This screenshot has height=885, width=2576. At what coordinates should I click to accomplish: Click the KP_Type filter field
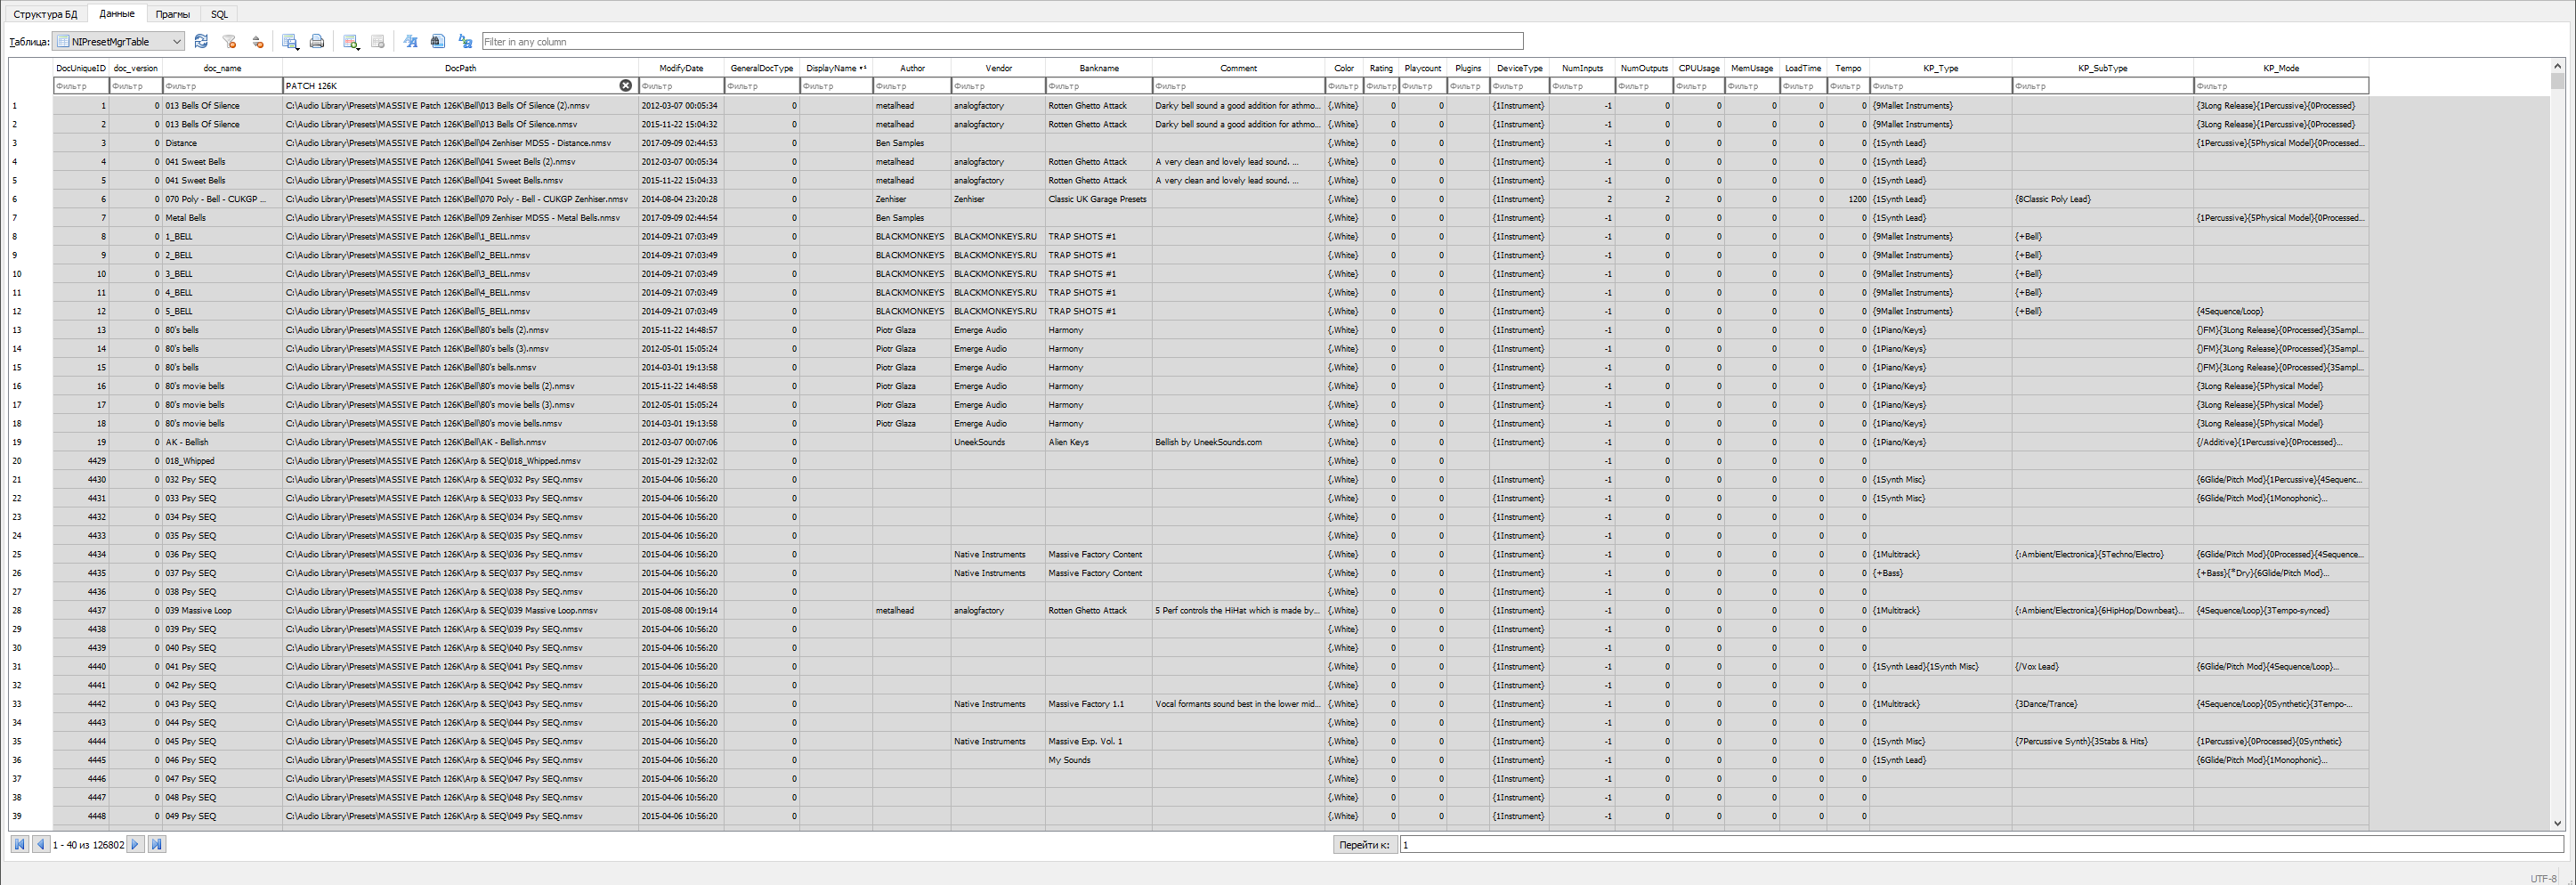pos(1940,86)
